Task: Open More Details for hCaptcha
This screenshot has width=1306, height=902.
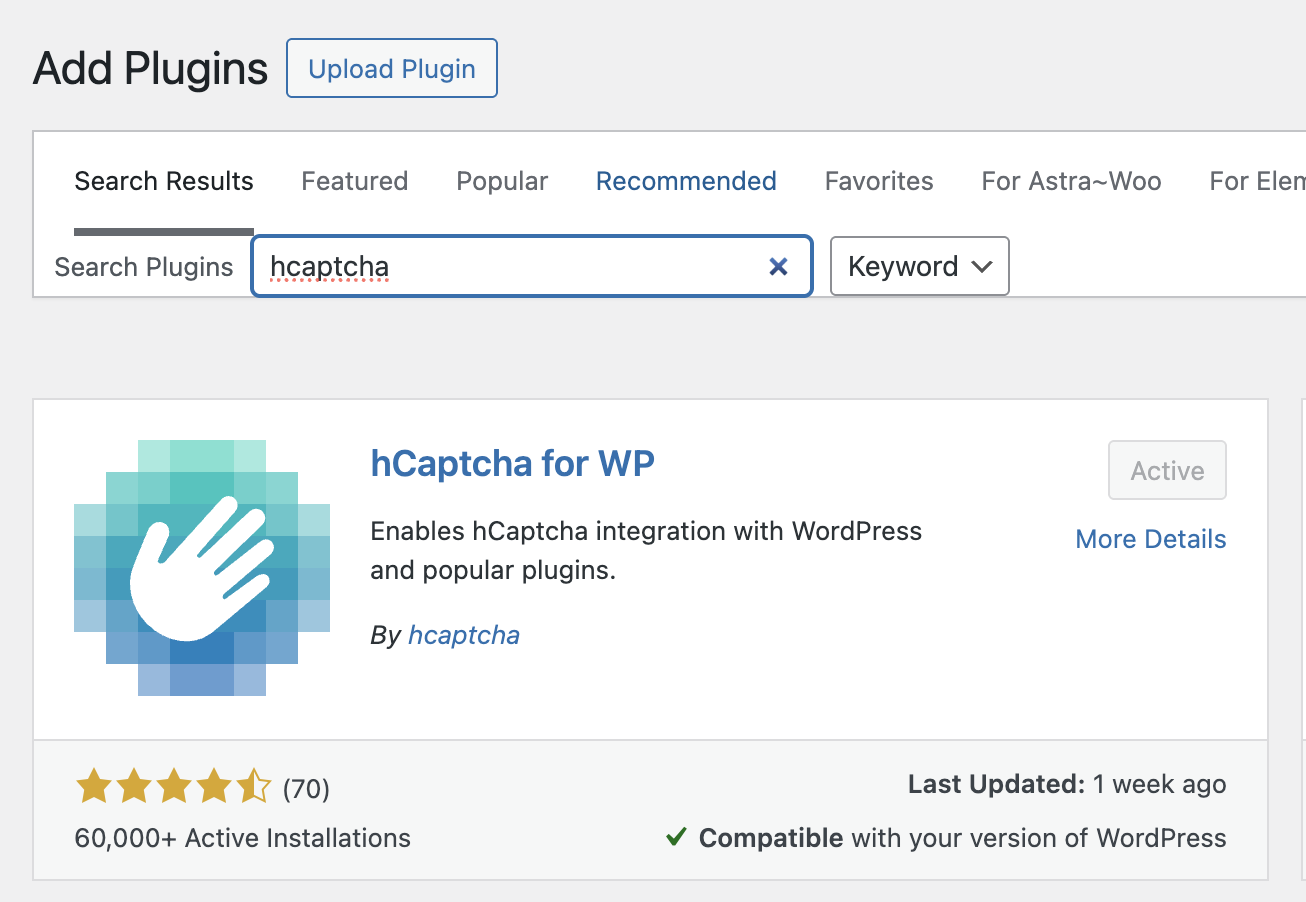Action: coord(1150,539)
